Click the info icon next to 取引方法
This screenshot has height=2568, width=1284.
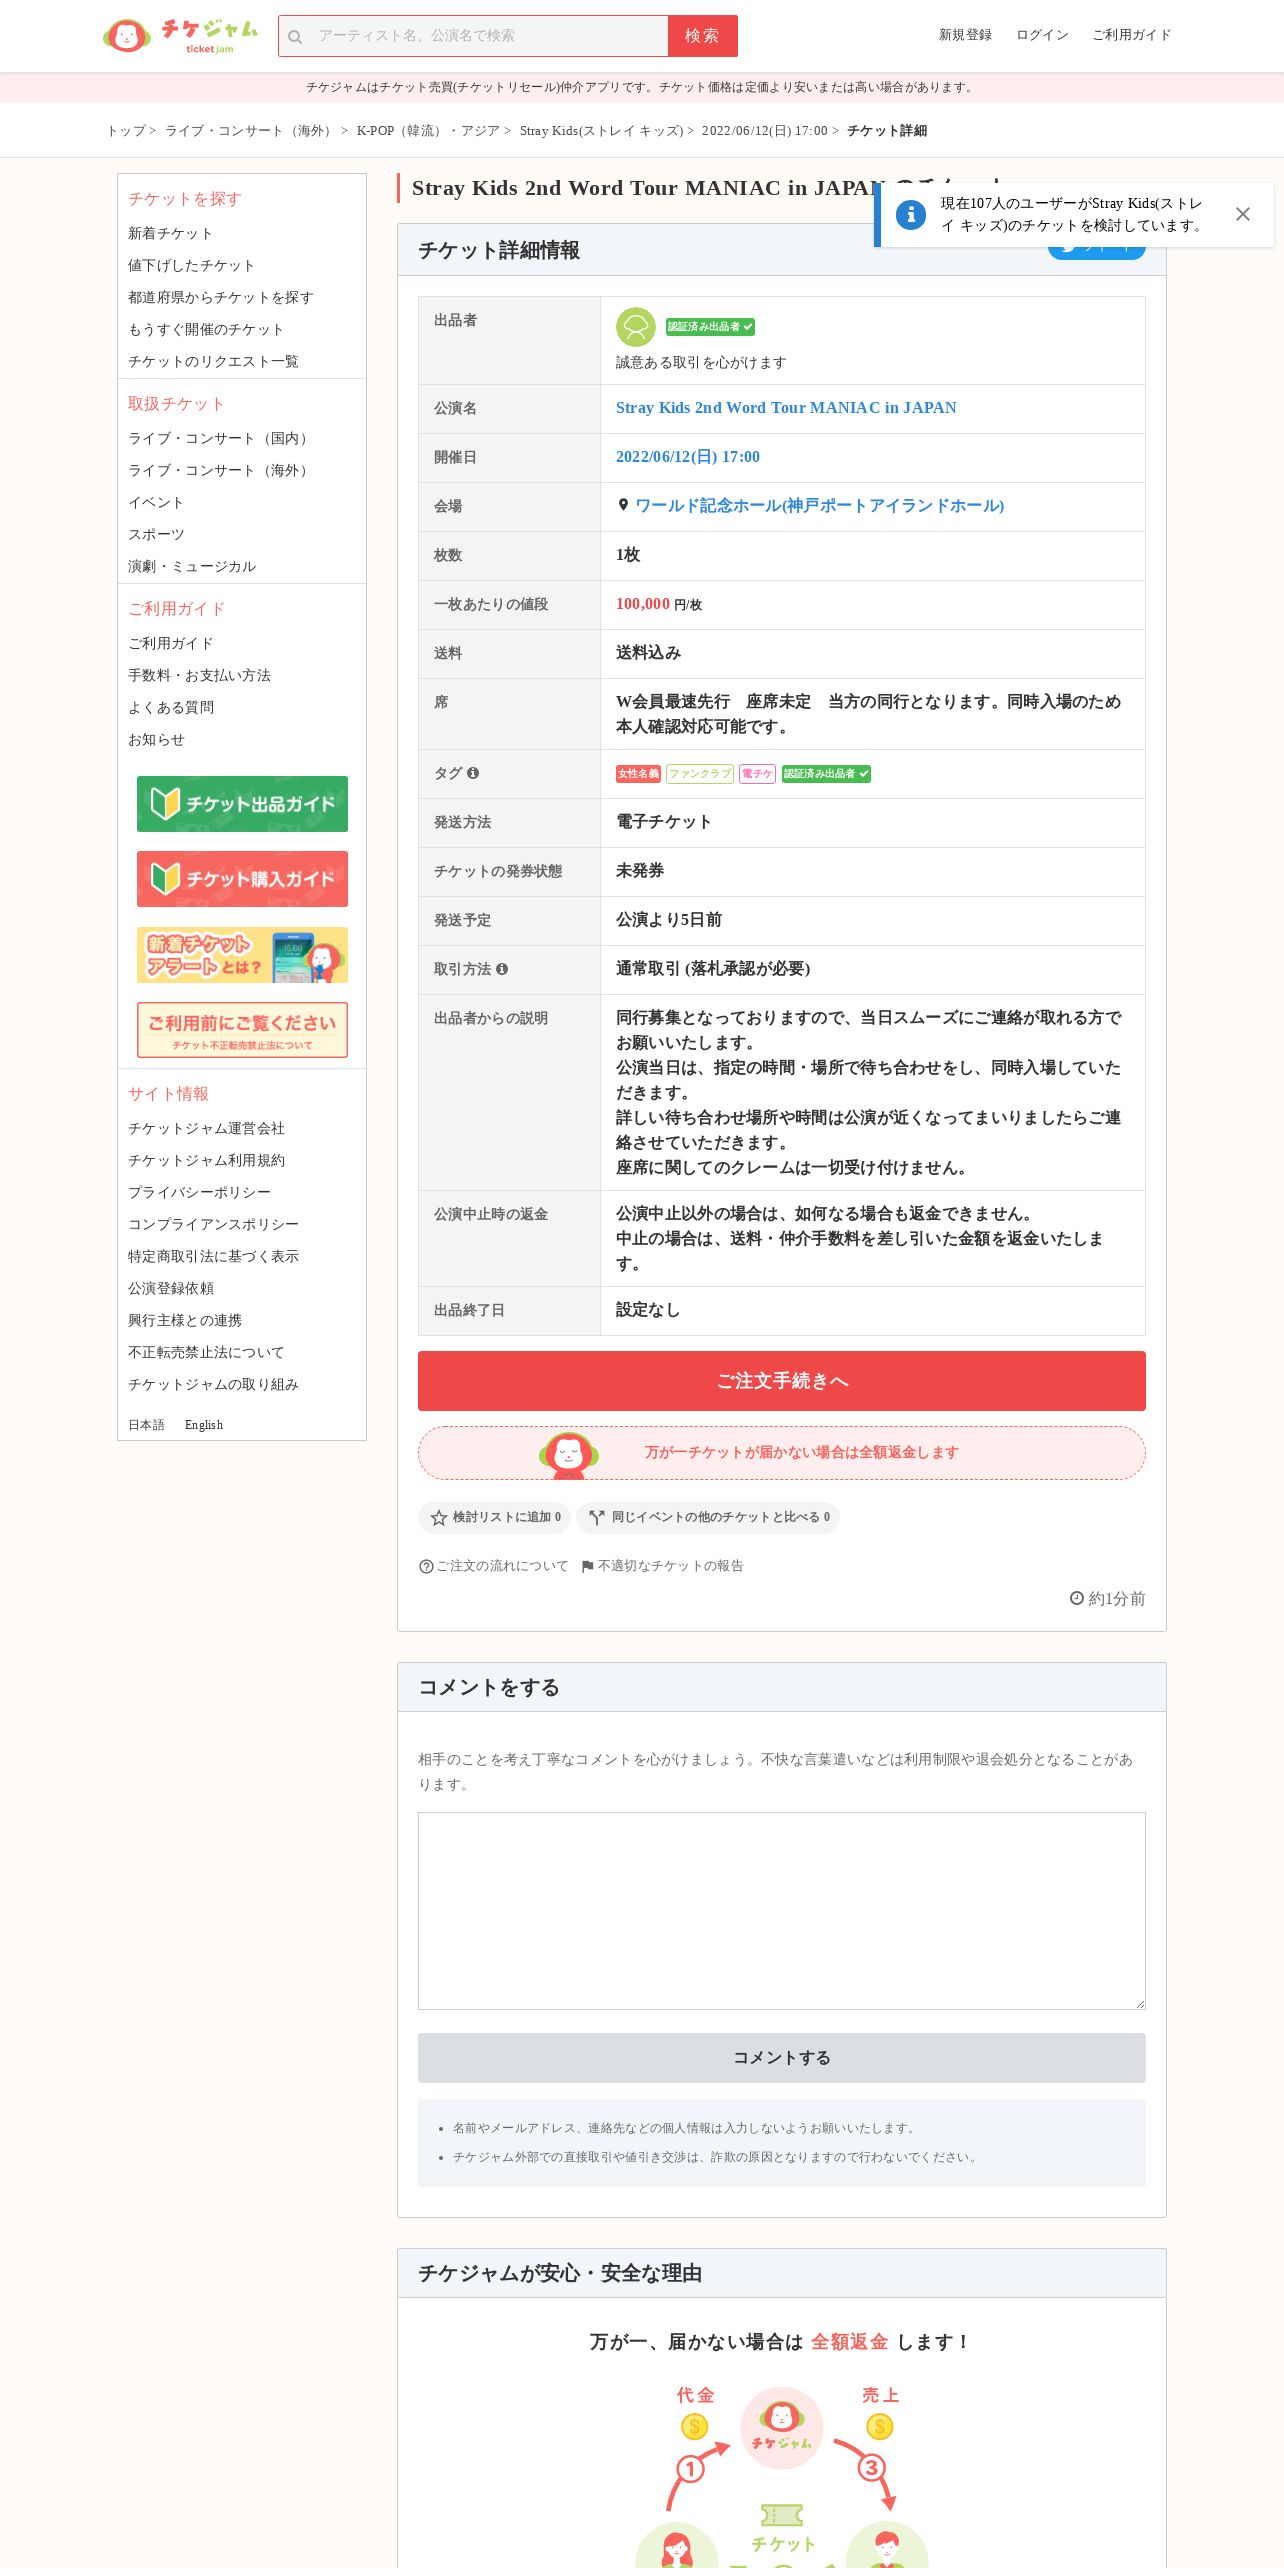pos(502,969)
